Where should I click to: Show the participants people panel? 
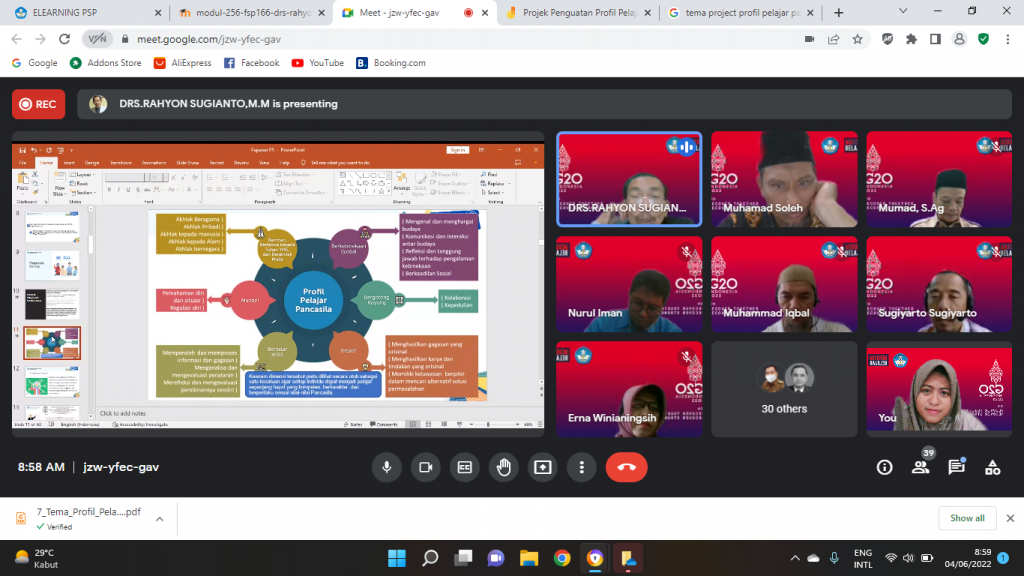point(920,467)
